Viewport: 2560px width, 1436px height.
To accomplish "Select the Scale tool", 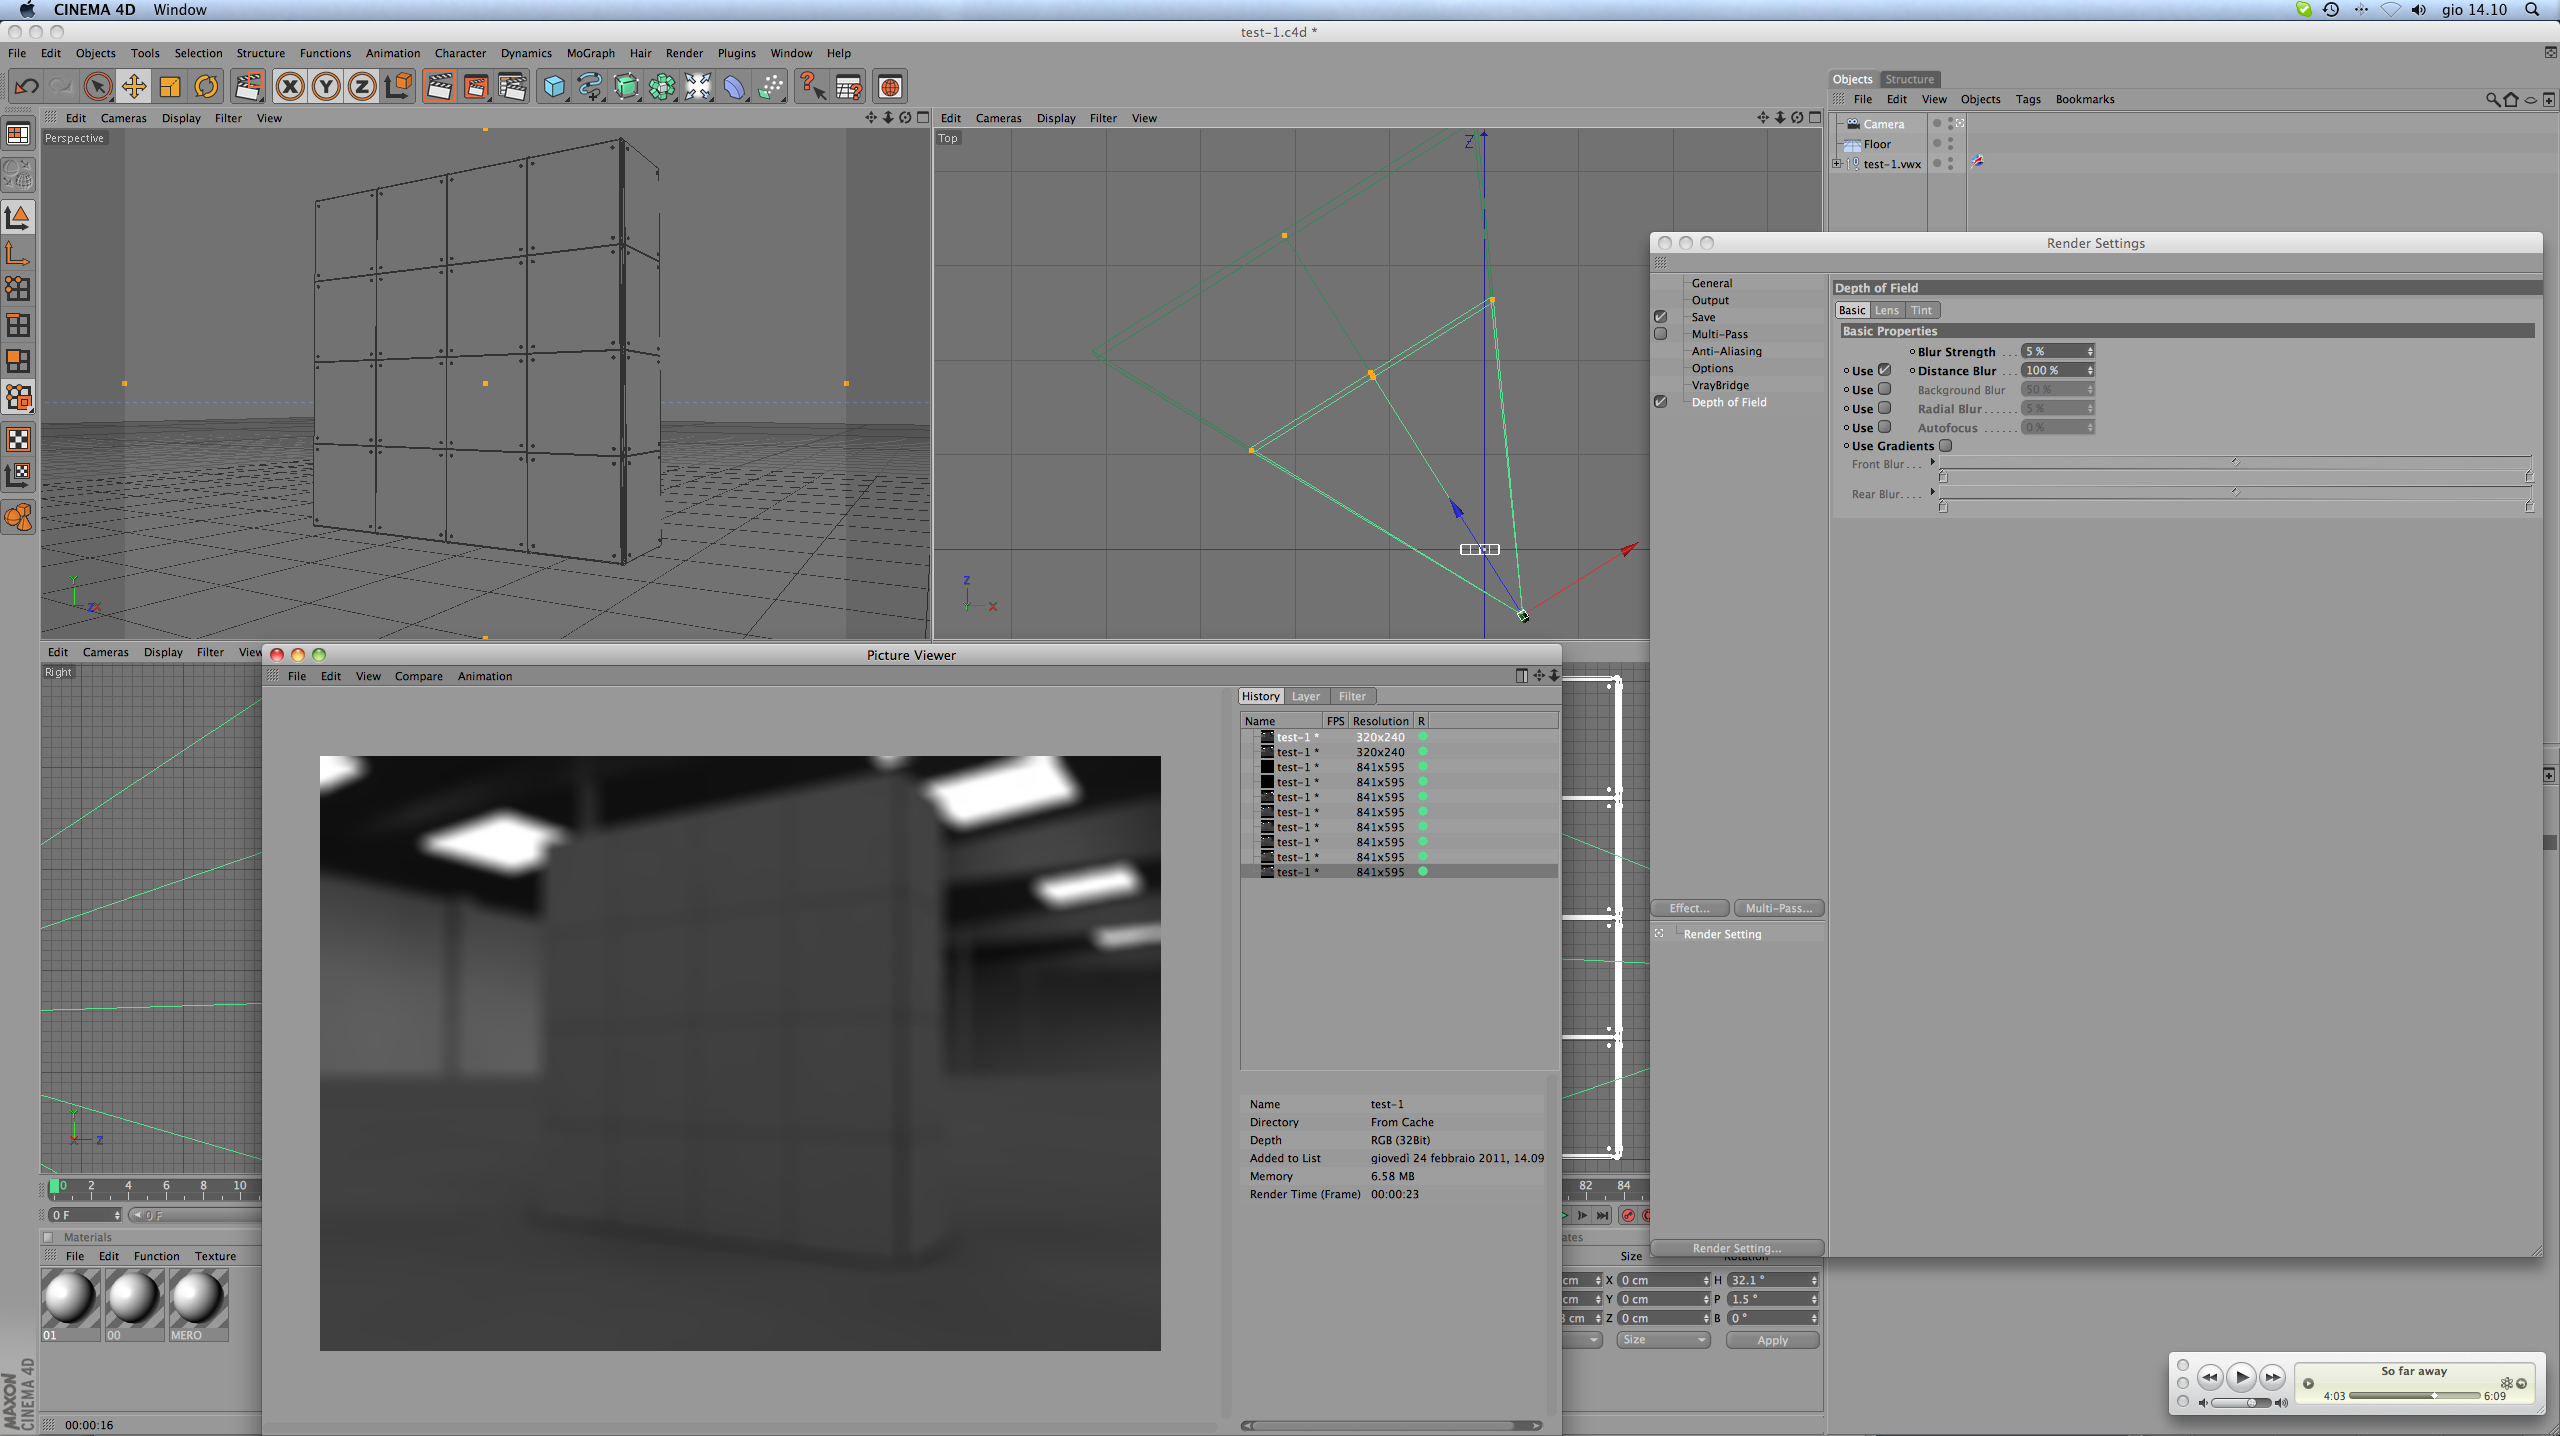I will [x=170, y=87].
